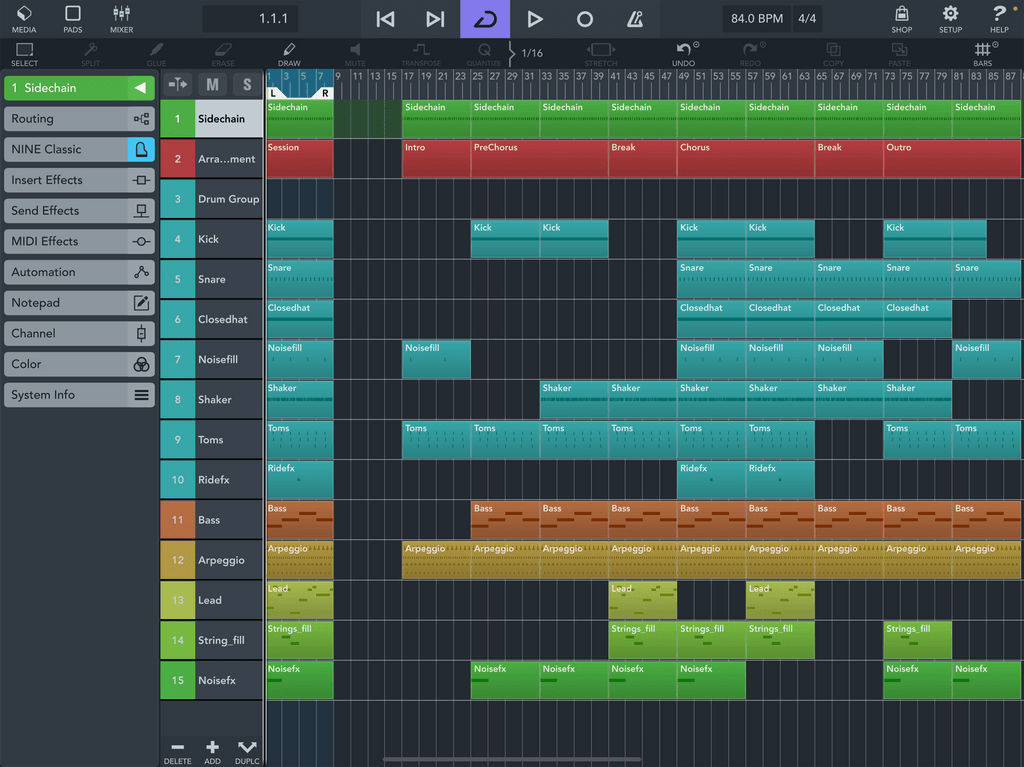Screen dimensions: 1024x767
Task: Open the Media browser
Action: tap(24, 18)
